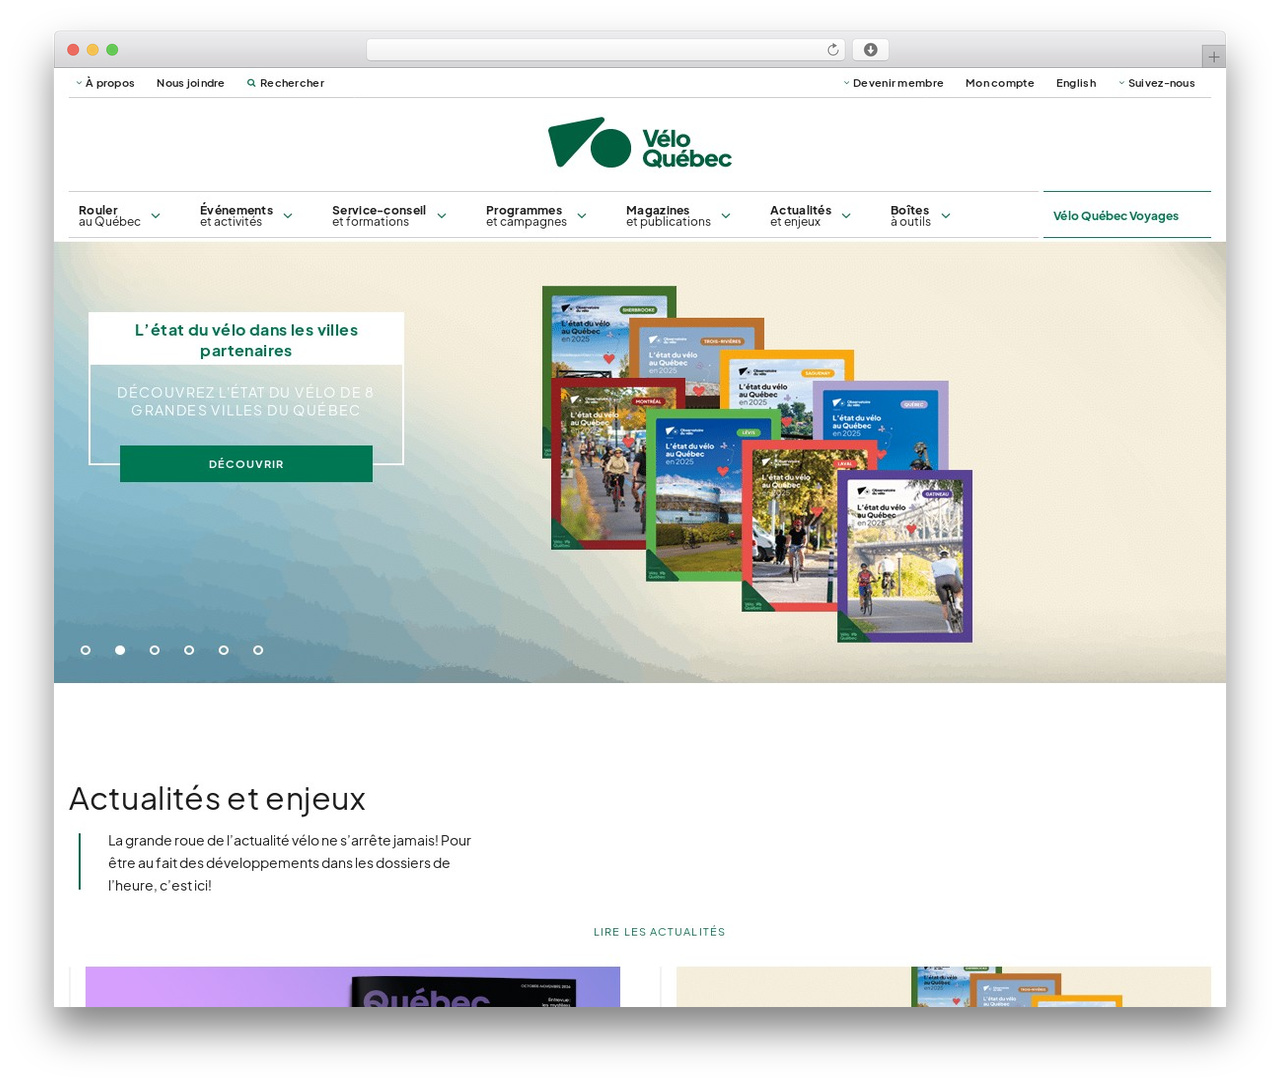Expand Magazines et publications chevron
Image resolution: width=1280 pixels, height=1084 pixels.
(x=725, y=216)
